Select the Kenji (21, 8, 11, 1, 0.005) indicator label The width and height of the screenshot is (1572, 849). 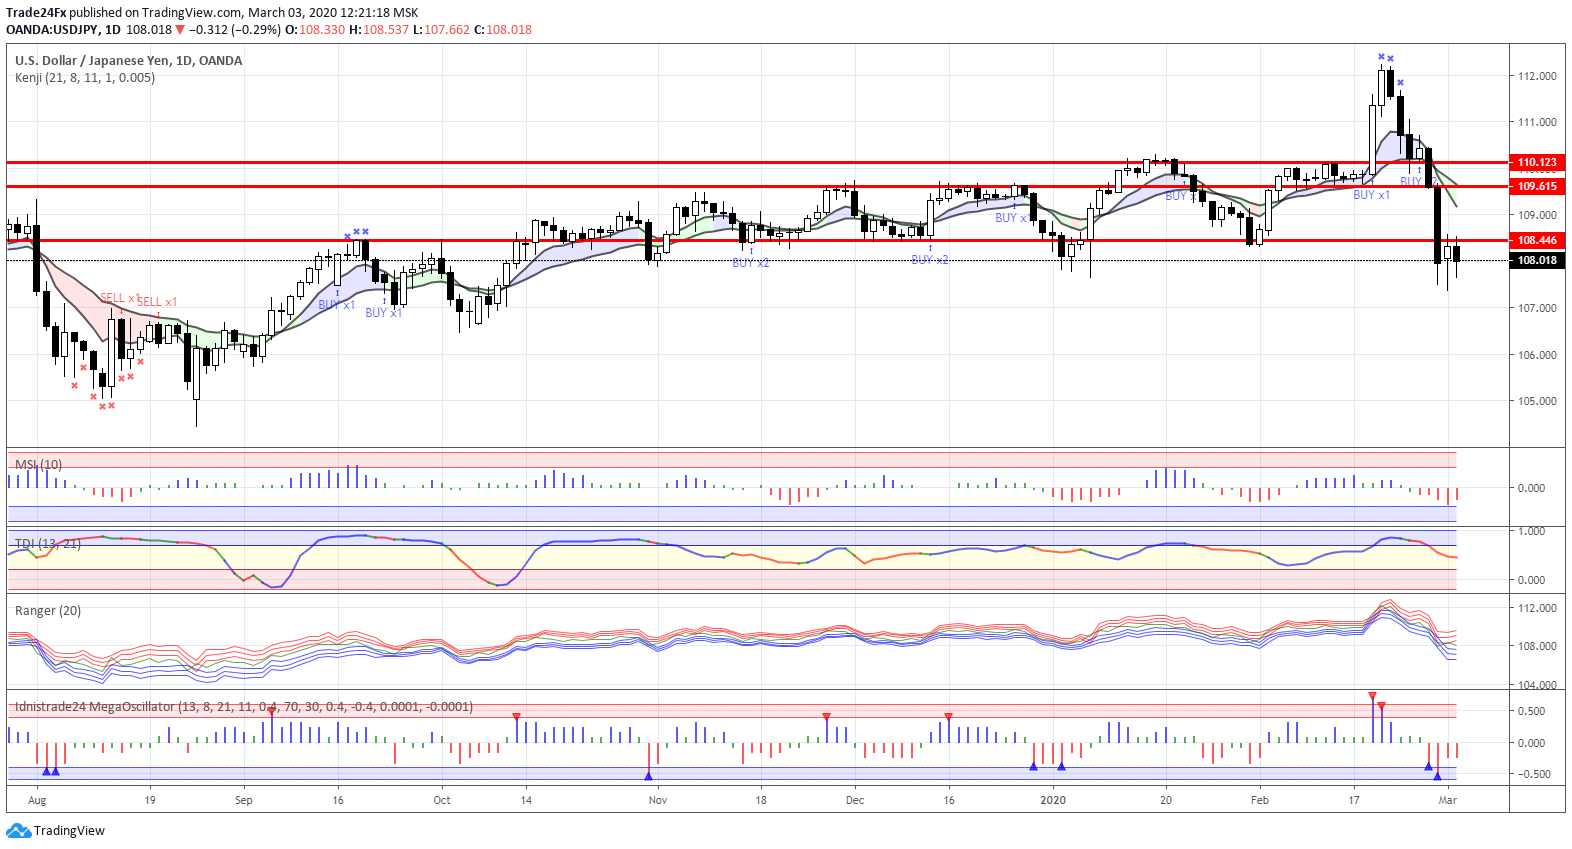(85, 77)
